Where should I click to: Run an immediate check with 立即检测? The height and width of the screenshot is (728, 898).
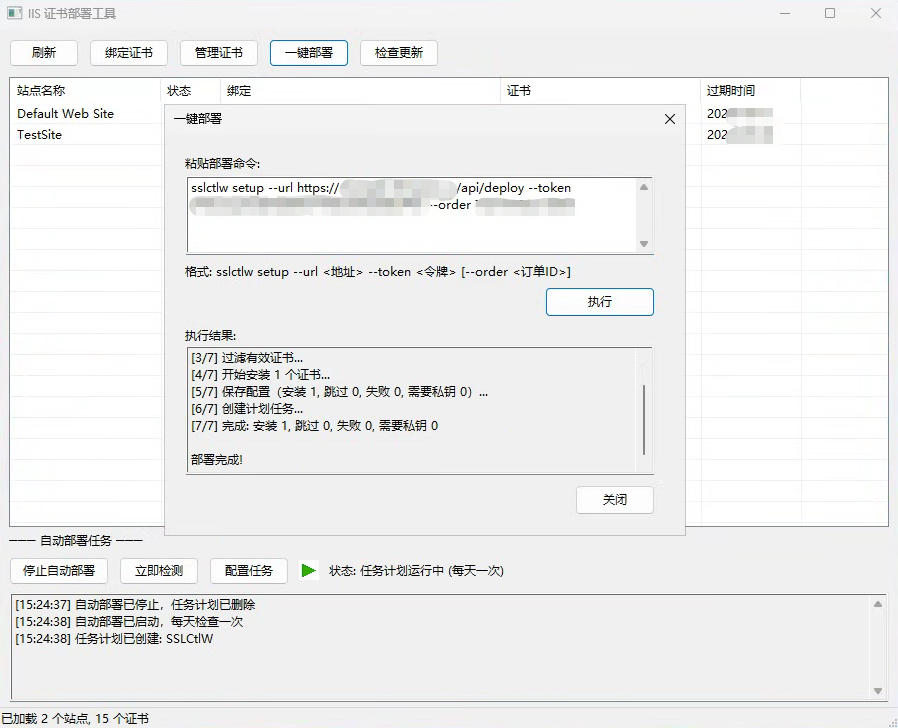pyautogui.click(x=158, y=570)
